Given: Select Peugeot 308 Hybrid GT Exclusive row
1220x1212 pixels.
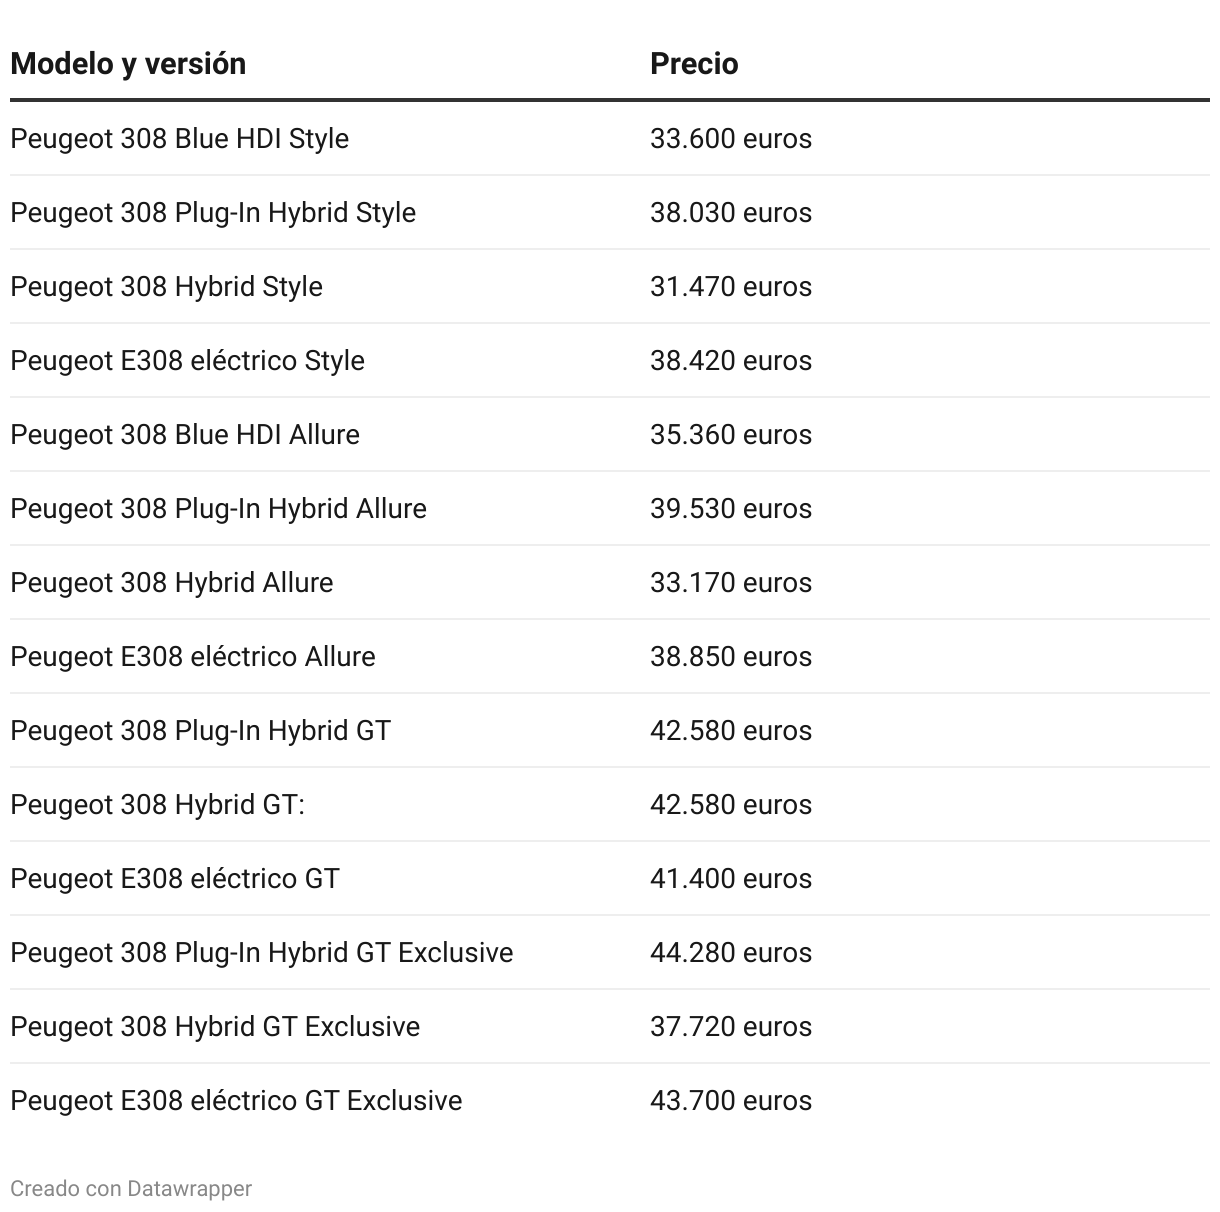Looking at the screenshot, I should (215, 1026).
